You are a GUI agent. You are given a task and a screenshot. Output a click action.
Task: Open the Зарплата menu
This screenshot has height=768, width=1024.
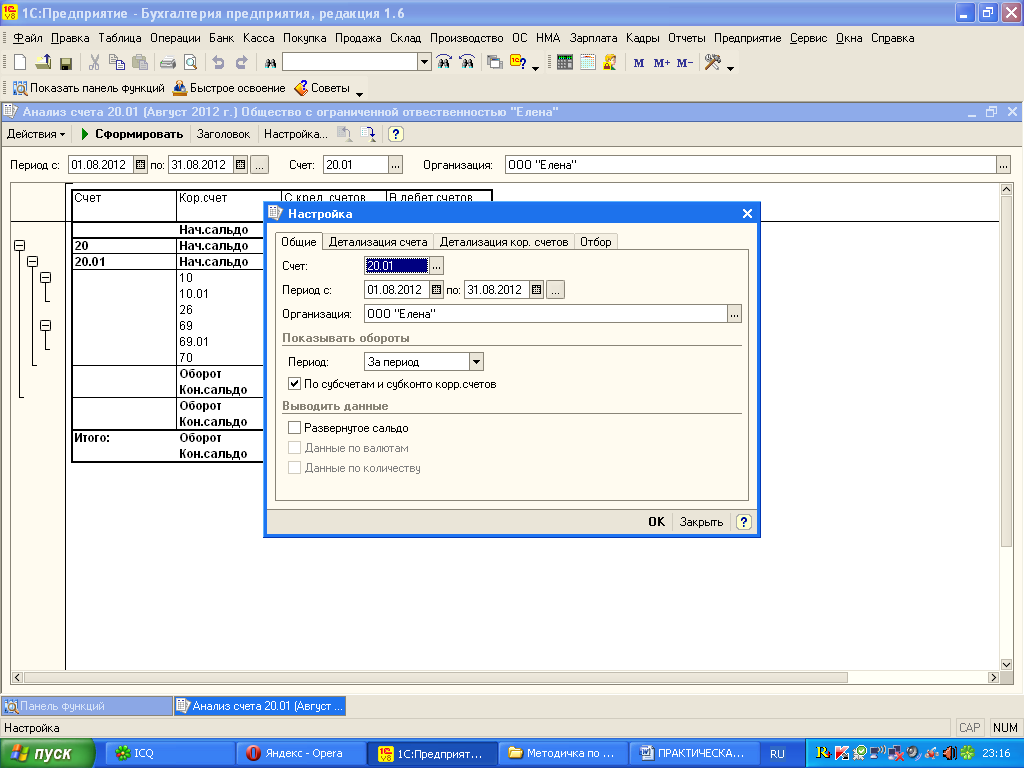[593, 38]
